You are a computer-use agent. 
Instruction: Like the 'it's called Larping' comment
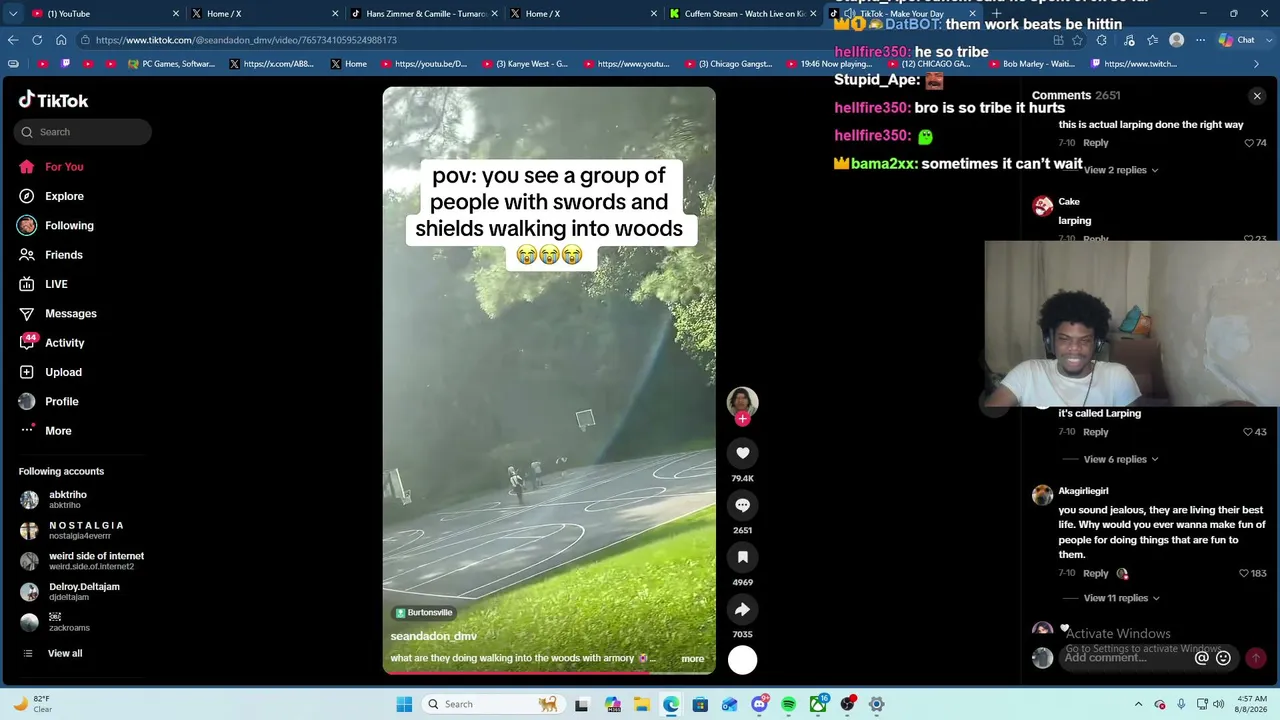tap(1249, 432)
